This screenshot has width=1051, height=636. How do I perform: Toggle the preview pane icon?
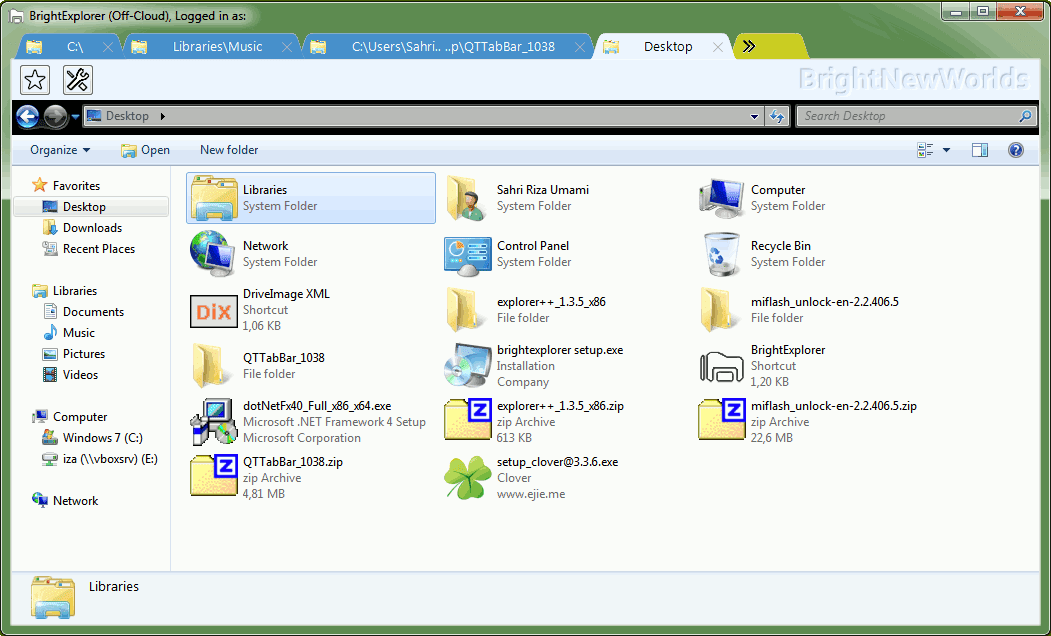point(980,150)
